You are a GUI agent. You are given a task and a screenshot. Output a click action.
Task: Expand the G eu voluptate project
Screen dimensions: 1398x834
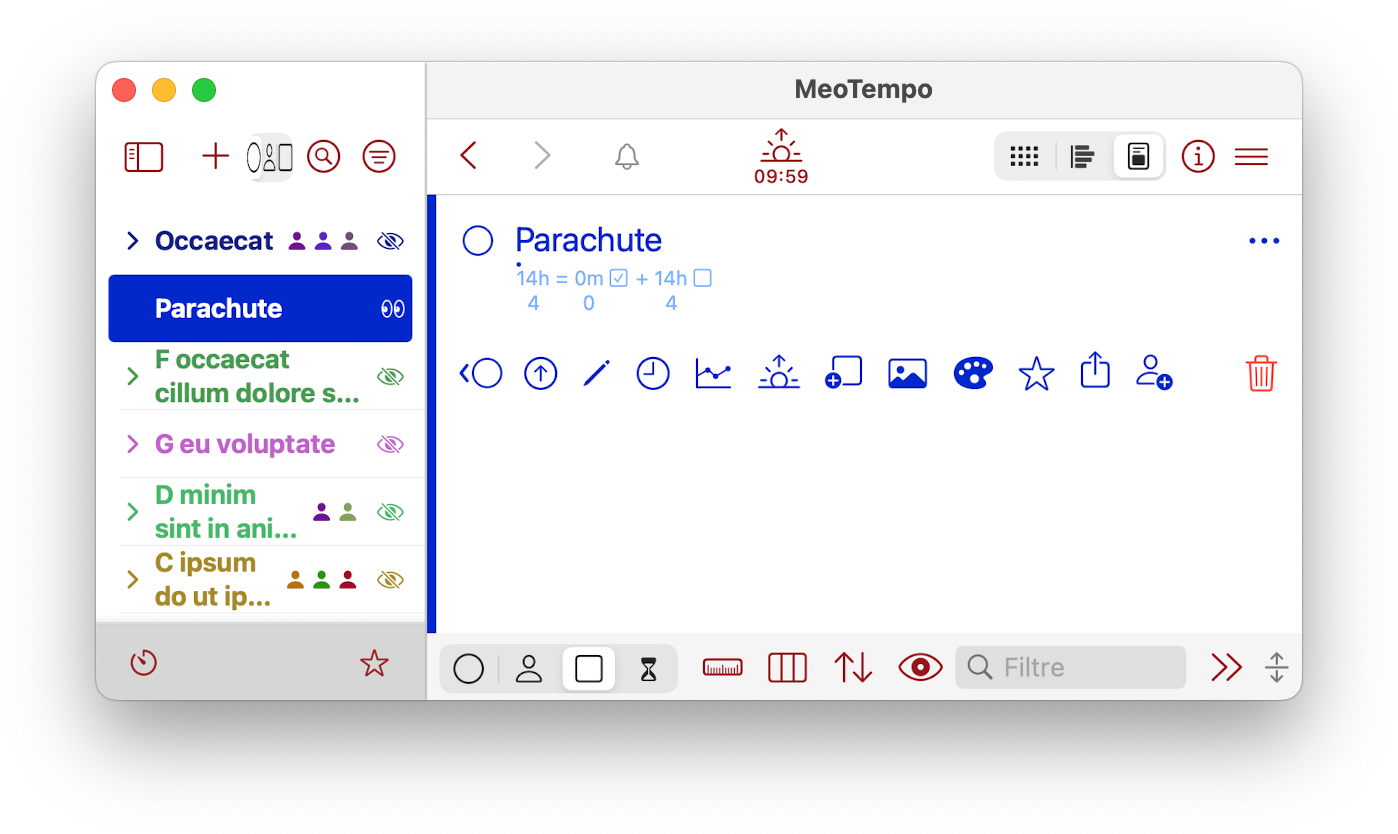[132, 444]
